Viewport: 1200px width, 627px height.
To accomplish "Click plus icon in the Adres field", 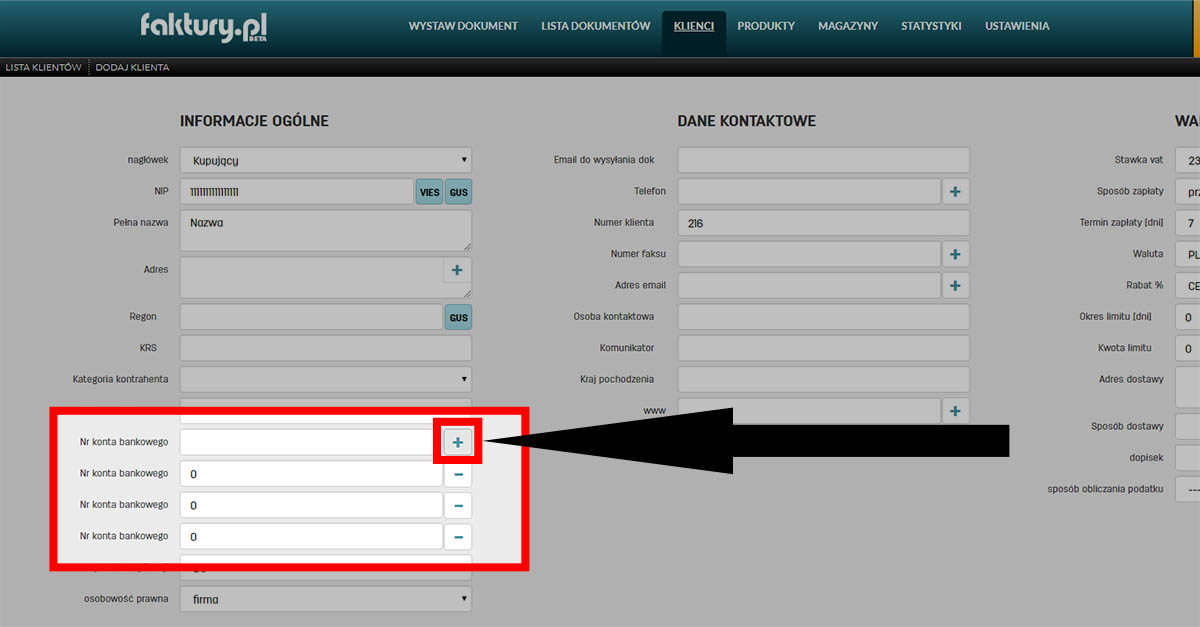I will click(457, 270).
